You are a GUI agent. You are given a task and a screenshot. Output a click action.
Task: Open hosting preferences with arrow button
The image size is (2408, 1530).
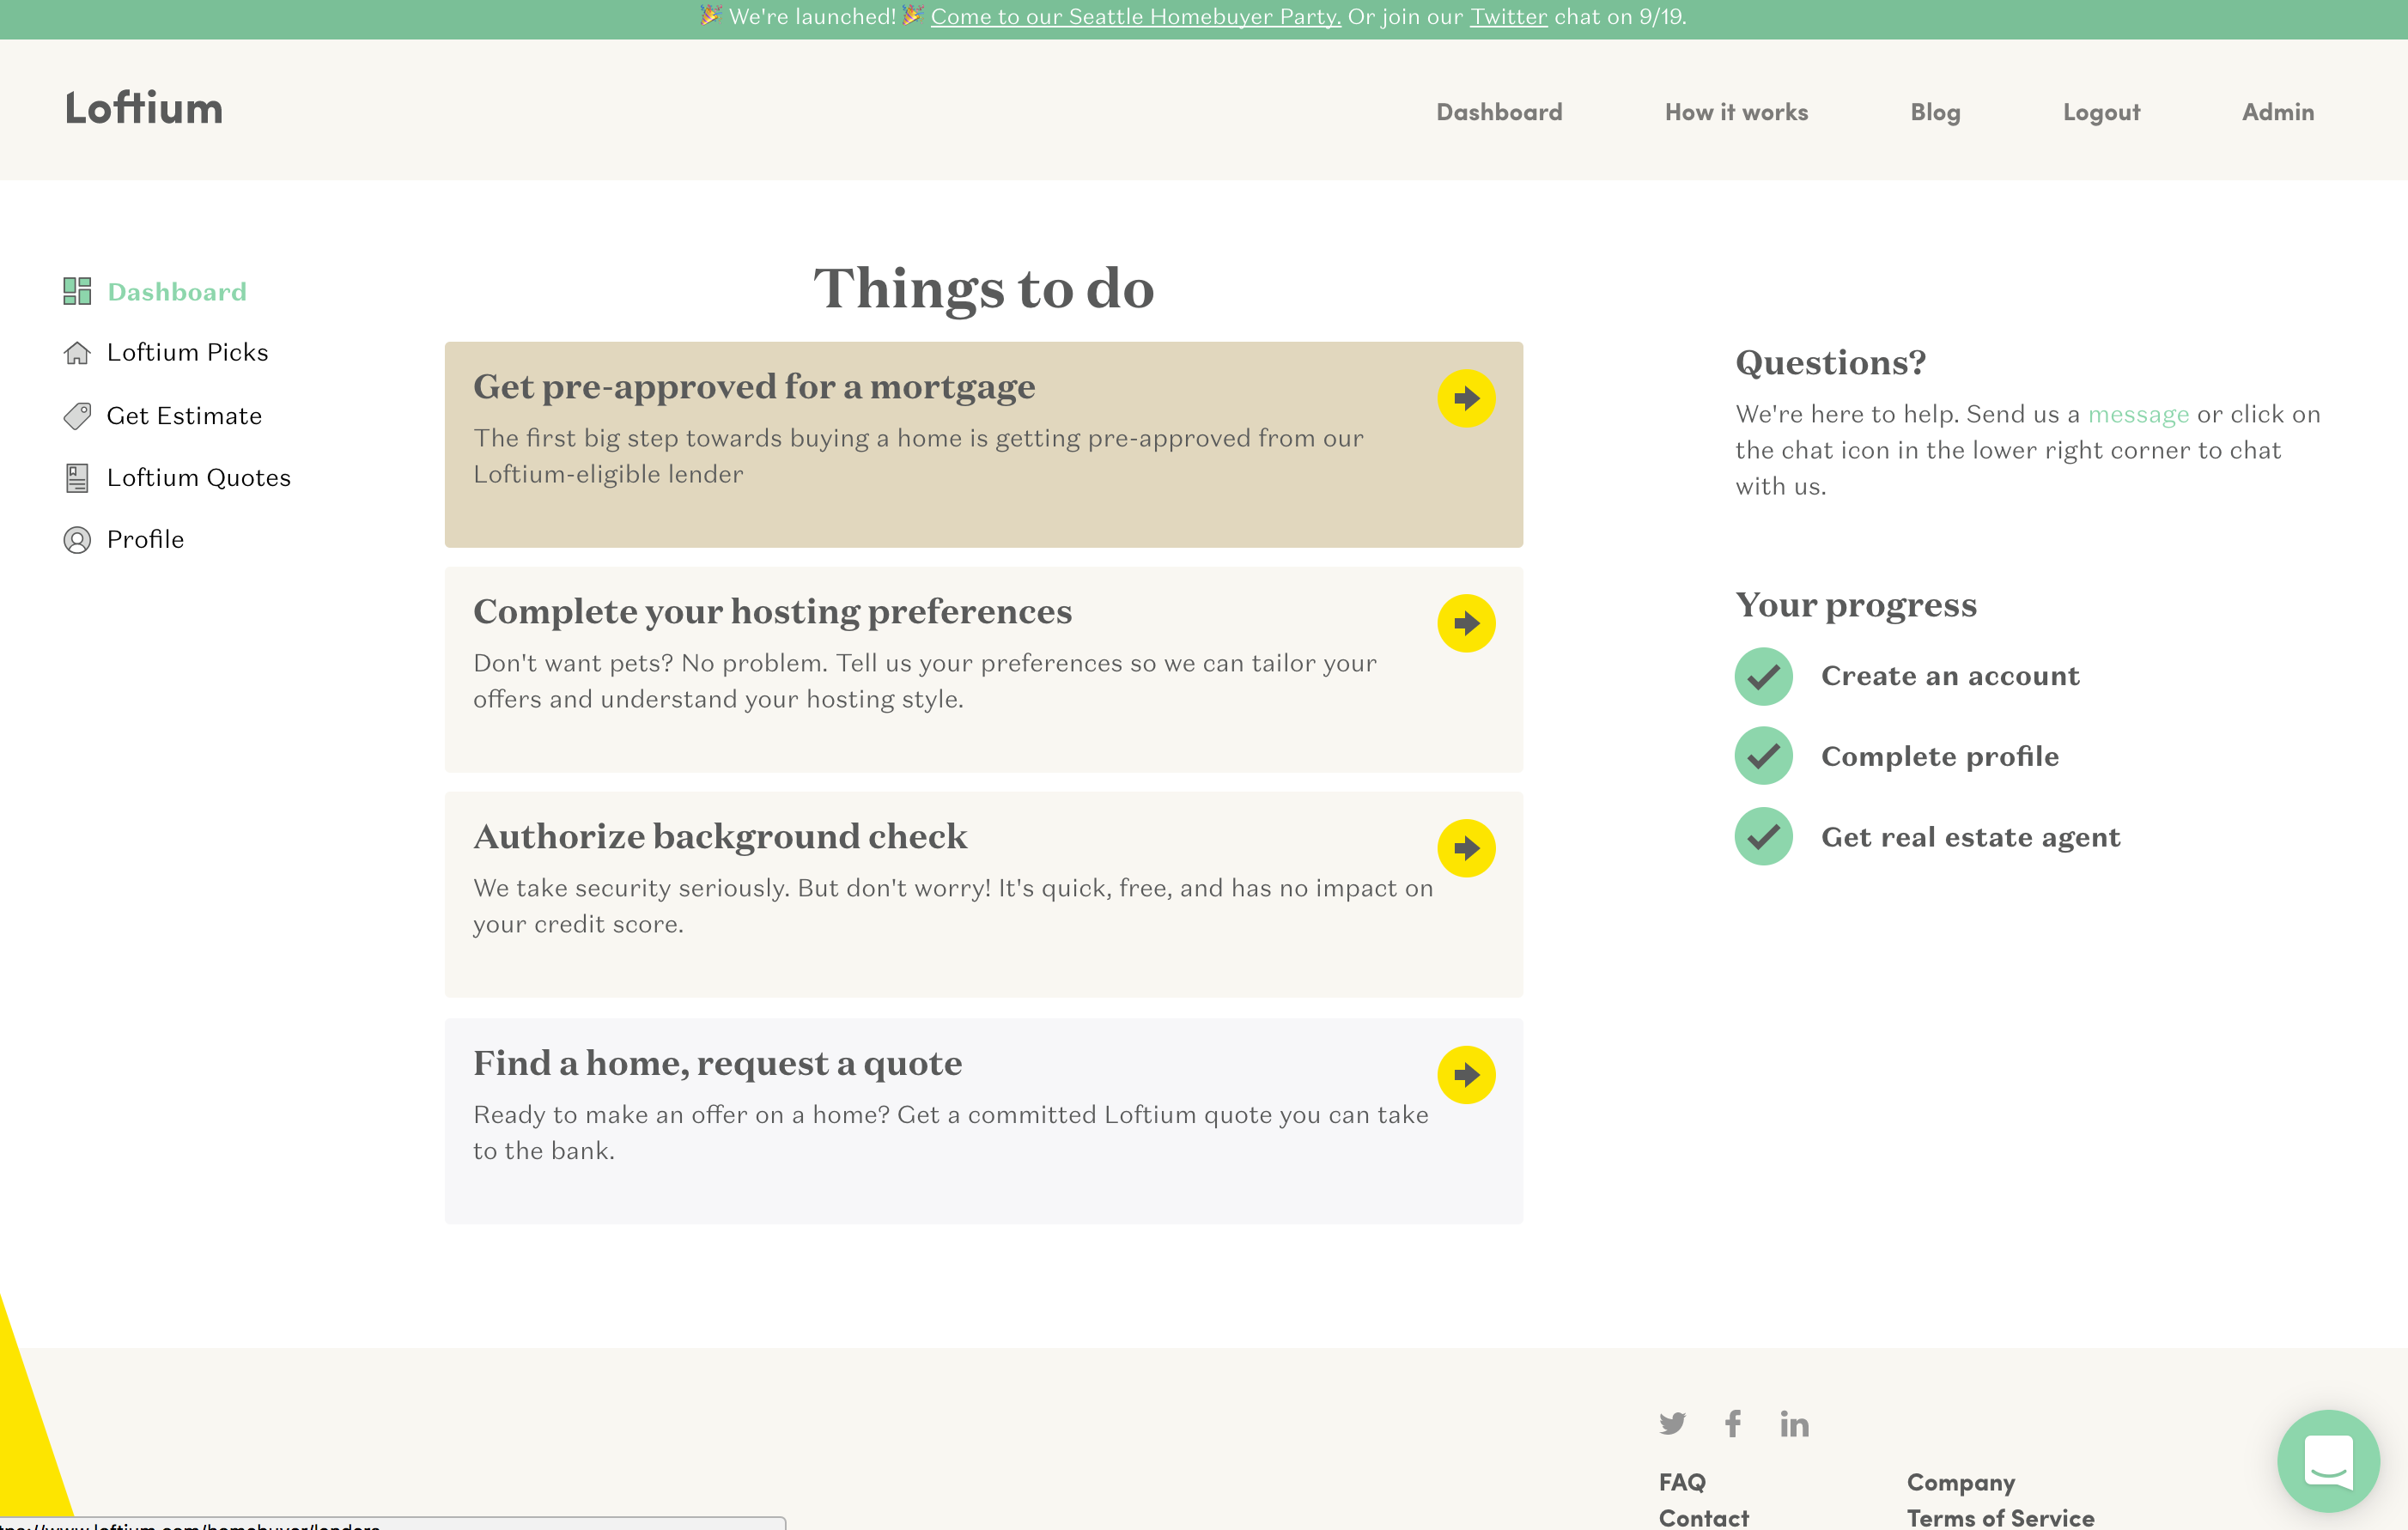coord(1466,624)
